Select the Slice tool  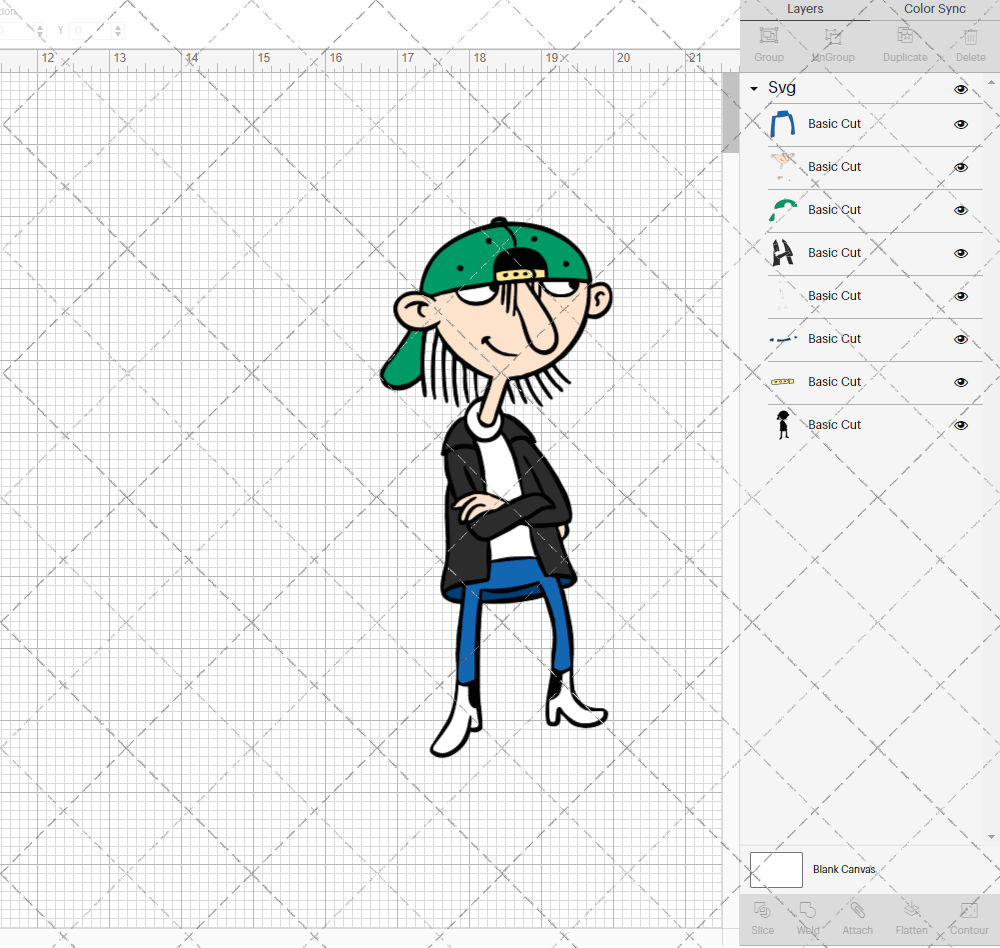pyautogui.click(x=761, y=910)
